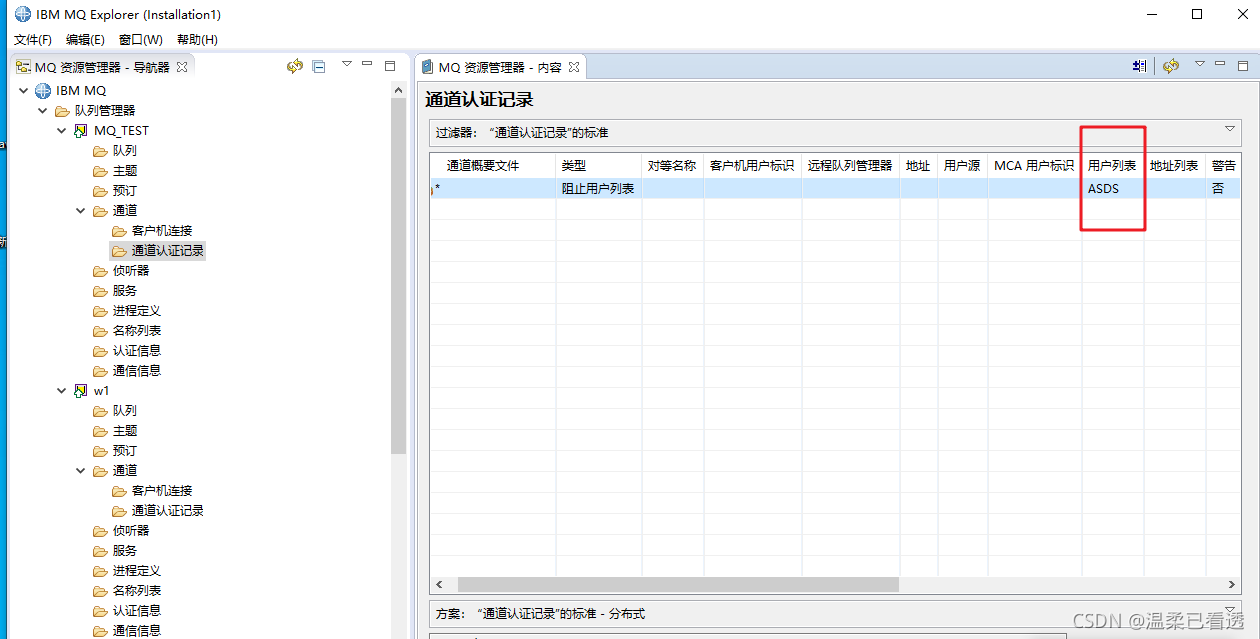
Task: Sort by 客户机用户标识 column header
Action: coord(753,166)
